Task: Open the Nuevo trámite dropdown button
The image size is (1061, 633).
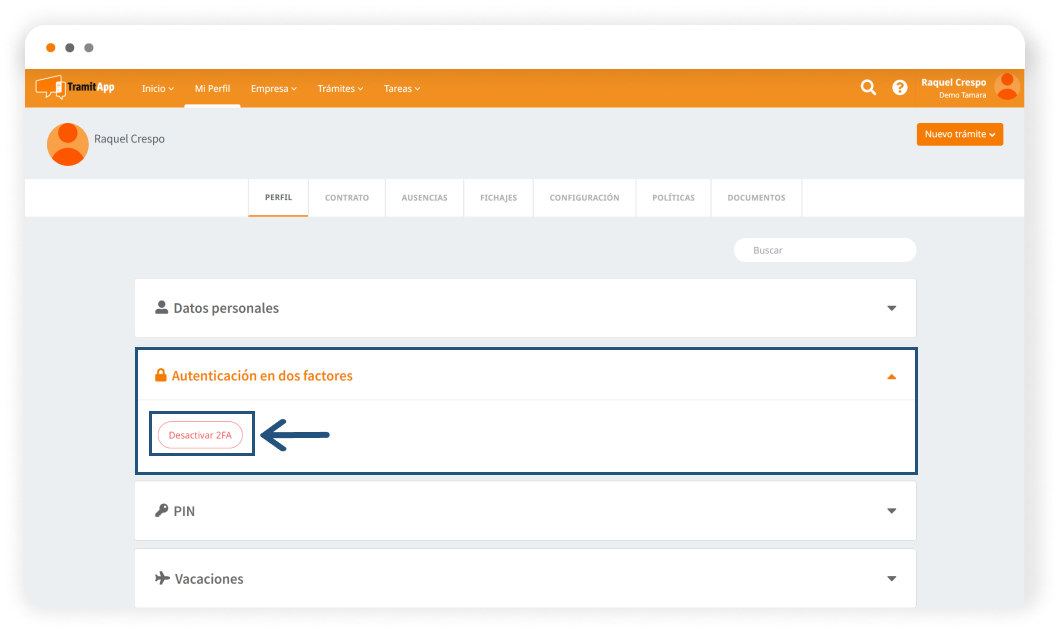Action: 959,134
